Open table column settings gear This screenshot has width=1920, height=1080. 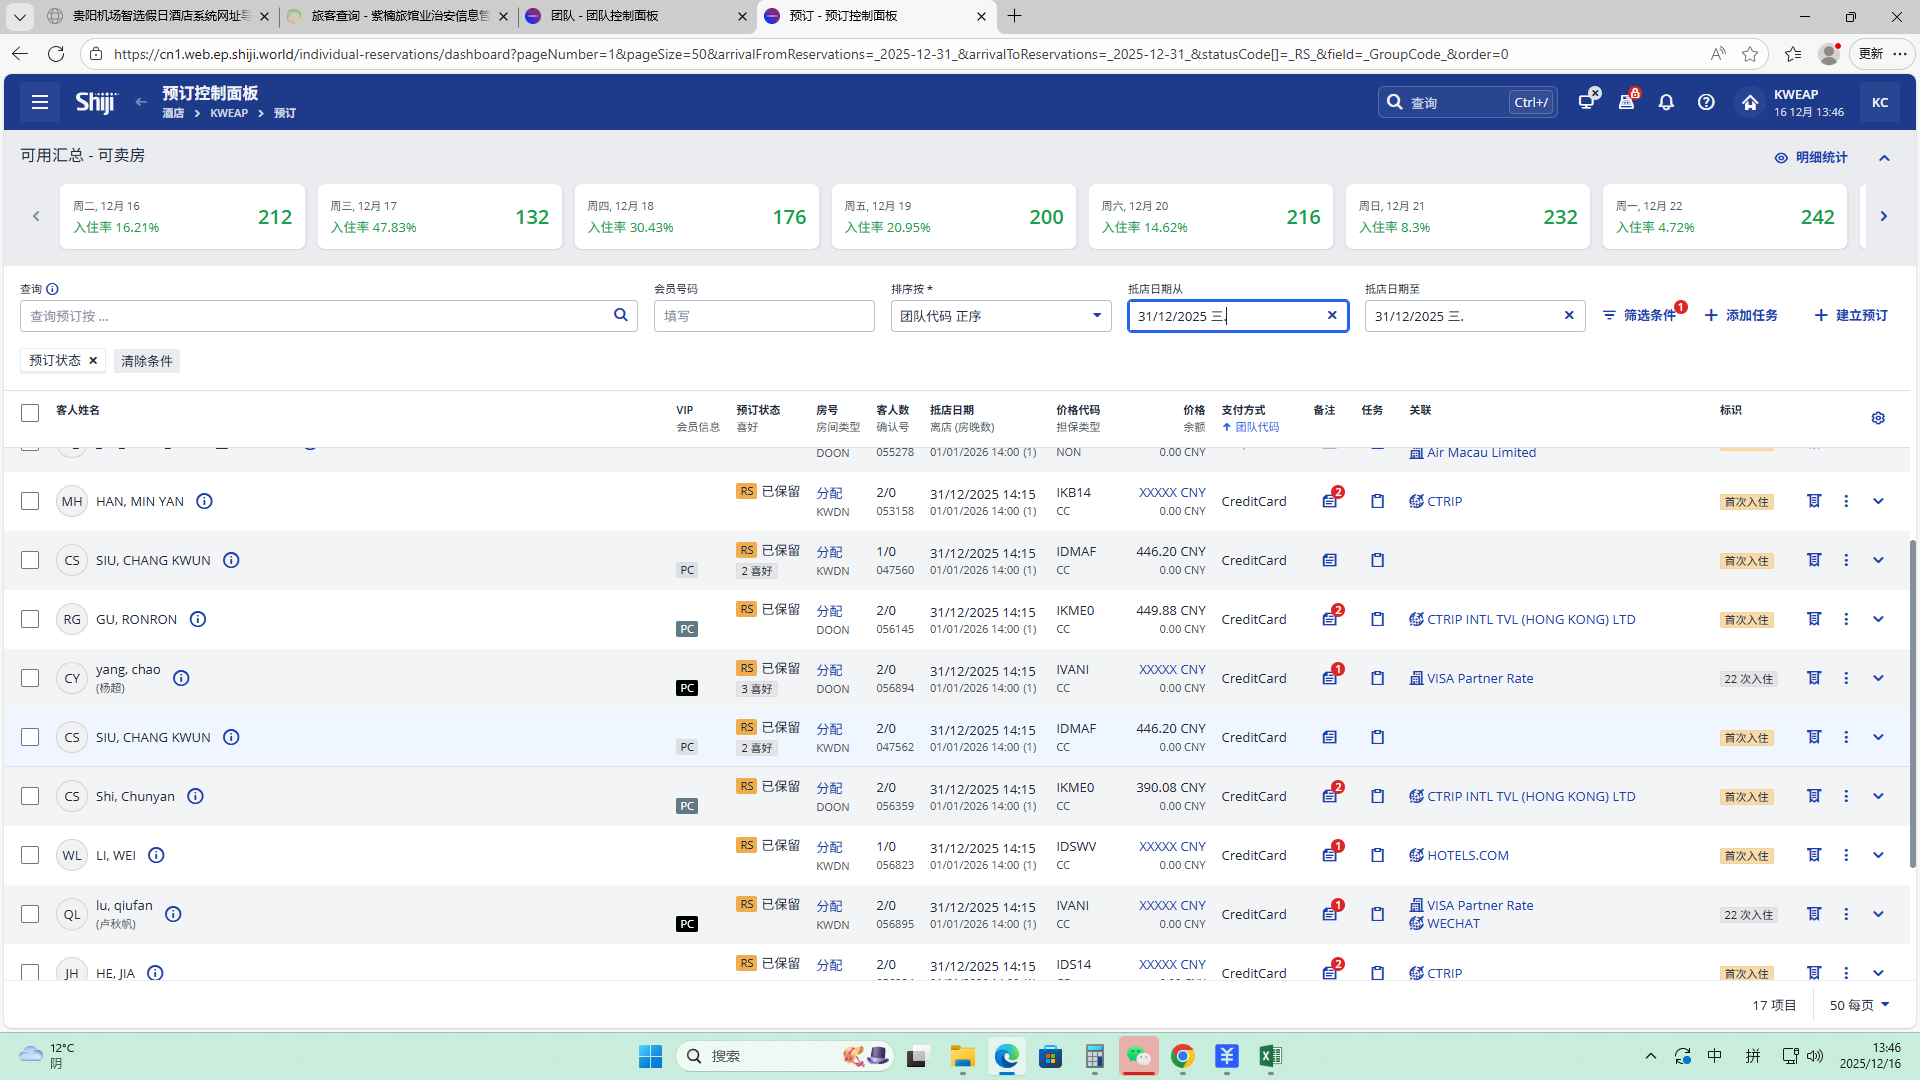pyautogui.click(x=1878, y=418)
